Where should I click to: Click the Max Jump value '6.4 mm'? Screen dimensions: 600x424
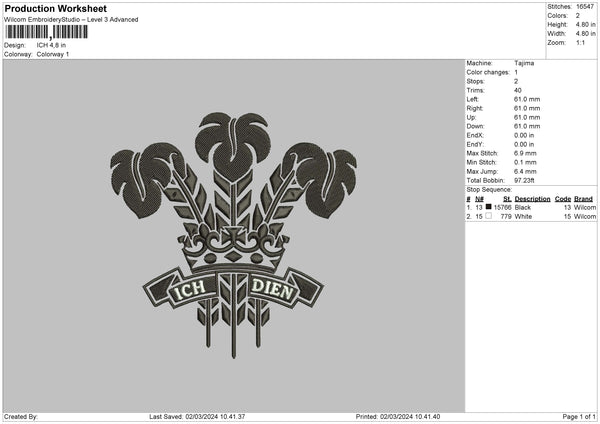(x=525, y=171)
